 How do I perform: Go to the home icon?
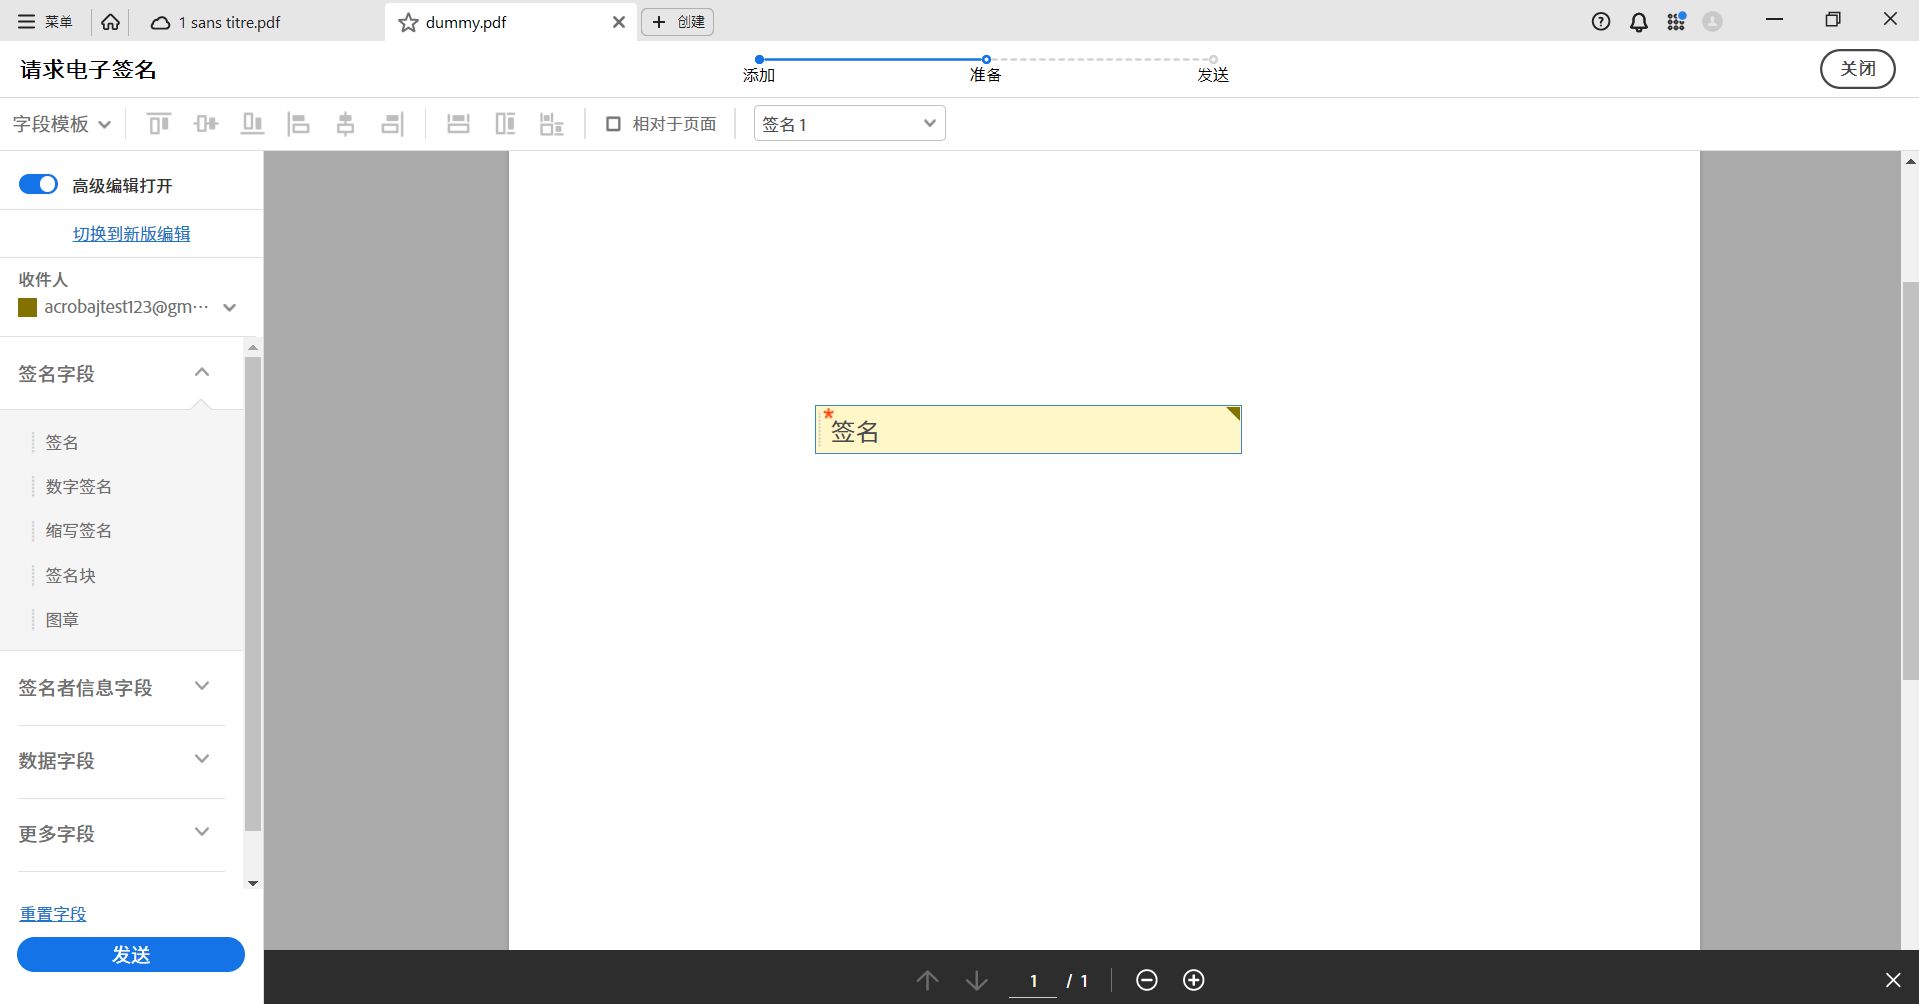click(x=111, y=22)
